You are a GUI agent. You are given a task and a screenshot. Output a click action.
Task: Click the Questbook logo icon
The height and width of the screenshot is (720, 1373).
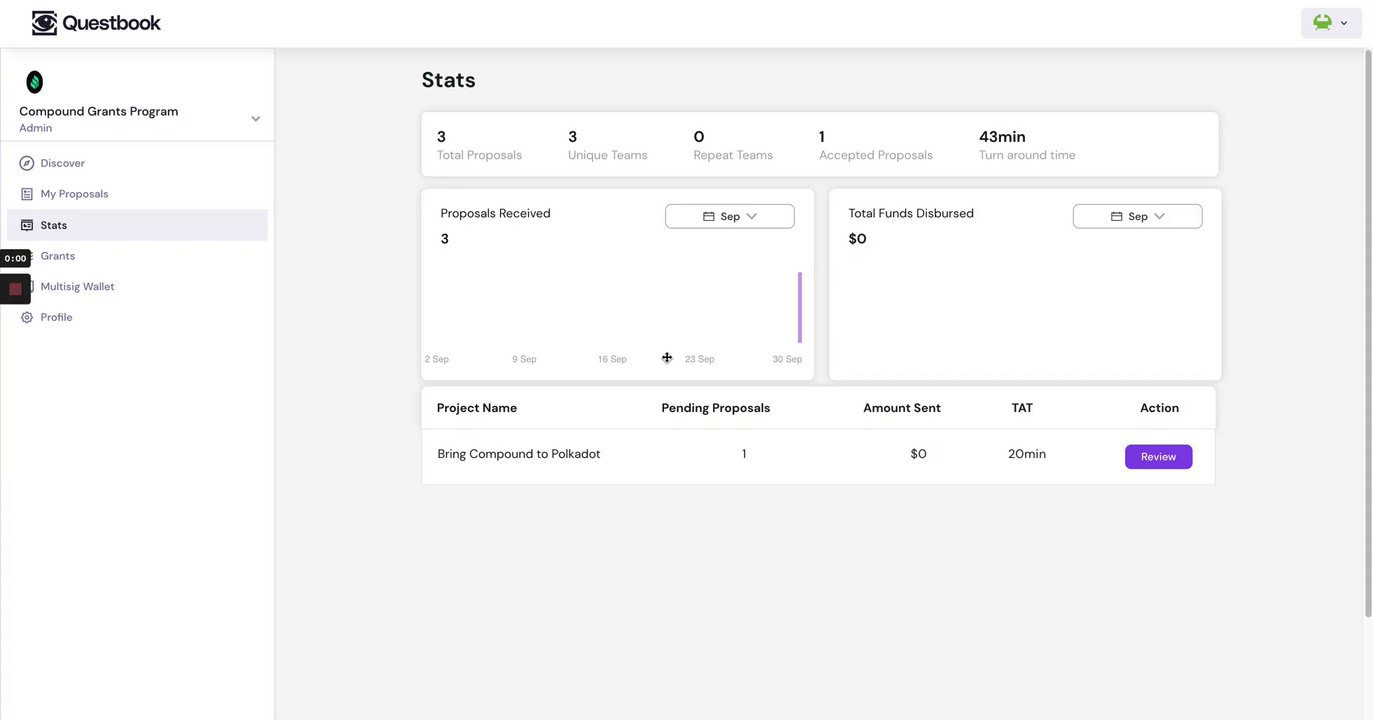coord(44,23)
